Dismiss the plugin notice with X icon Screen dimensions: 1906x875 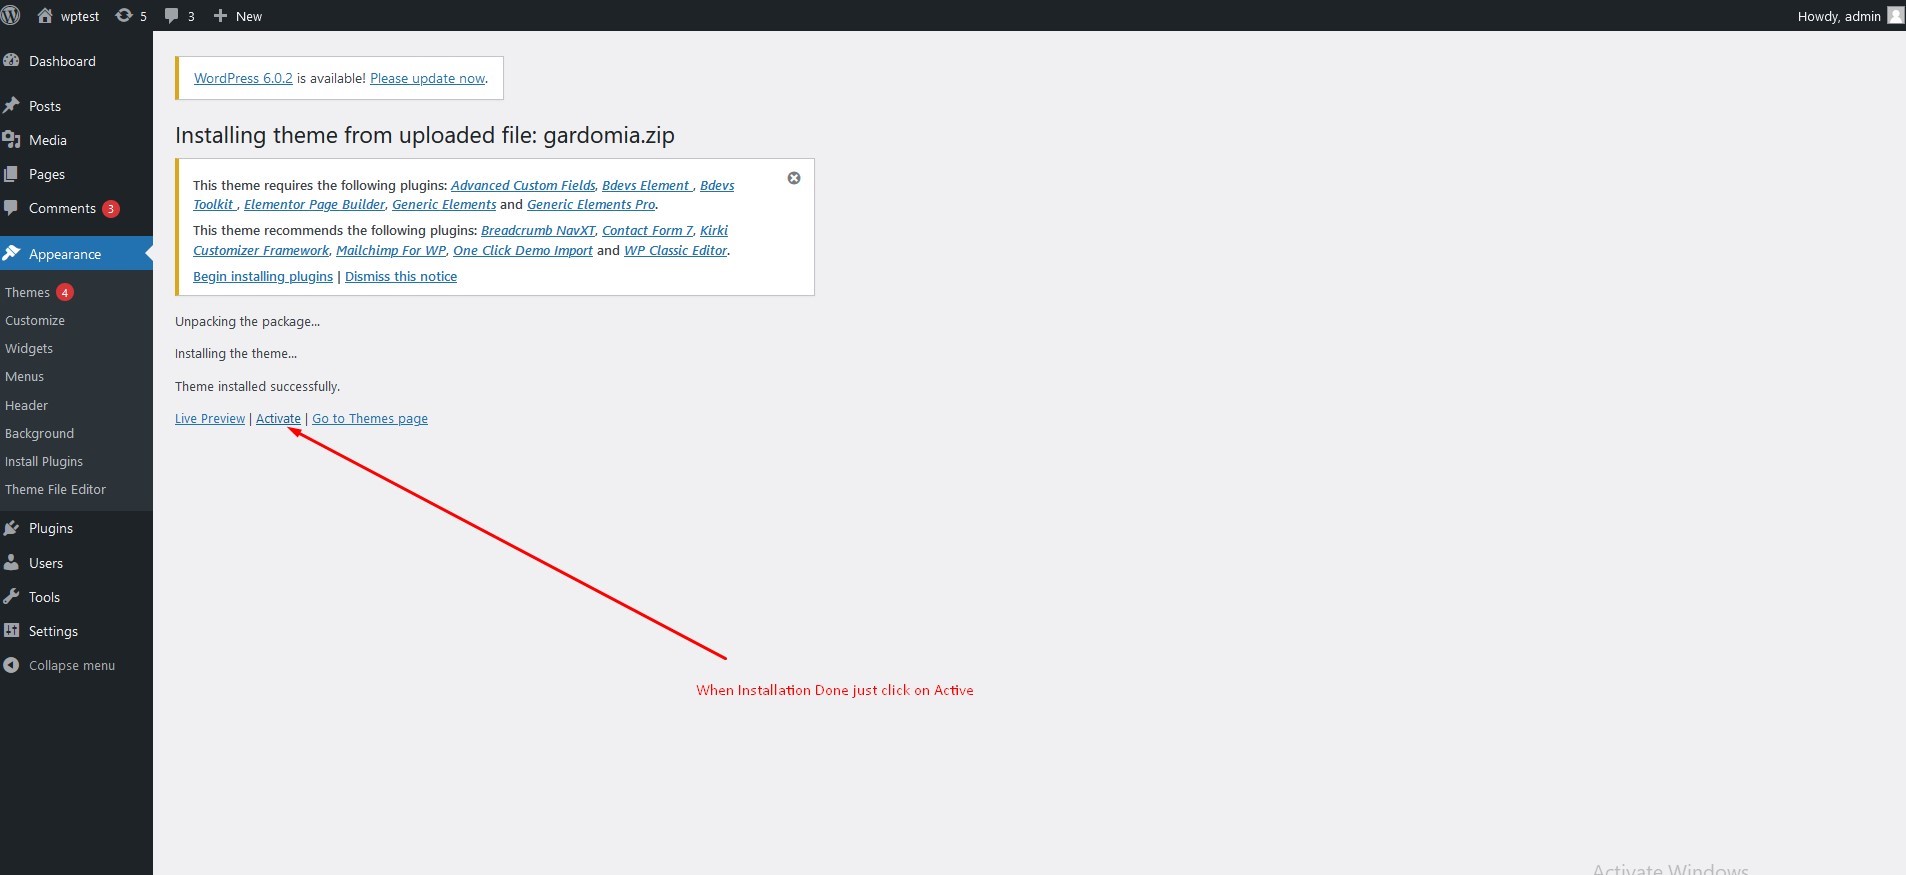pos(794,178)
